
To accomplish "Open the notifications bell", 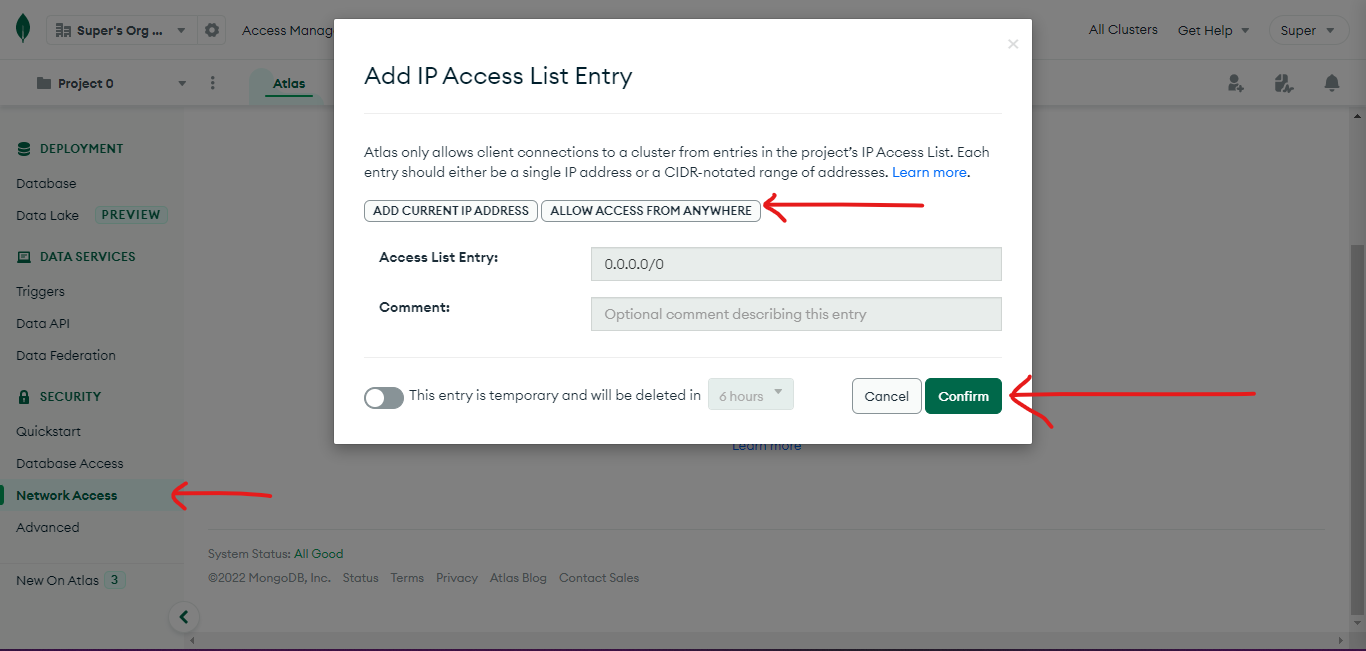I will pyautogui.click(x=1332, y=83).
